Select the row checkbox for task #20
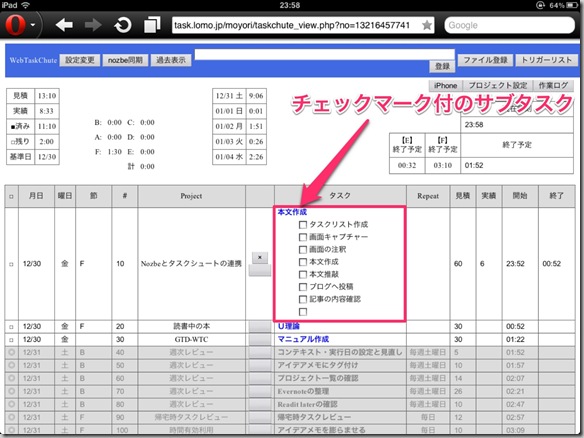 11,327
